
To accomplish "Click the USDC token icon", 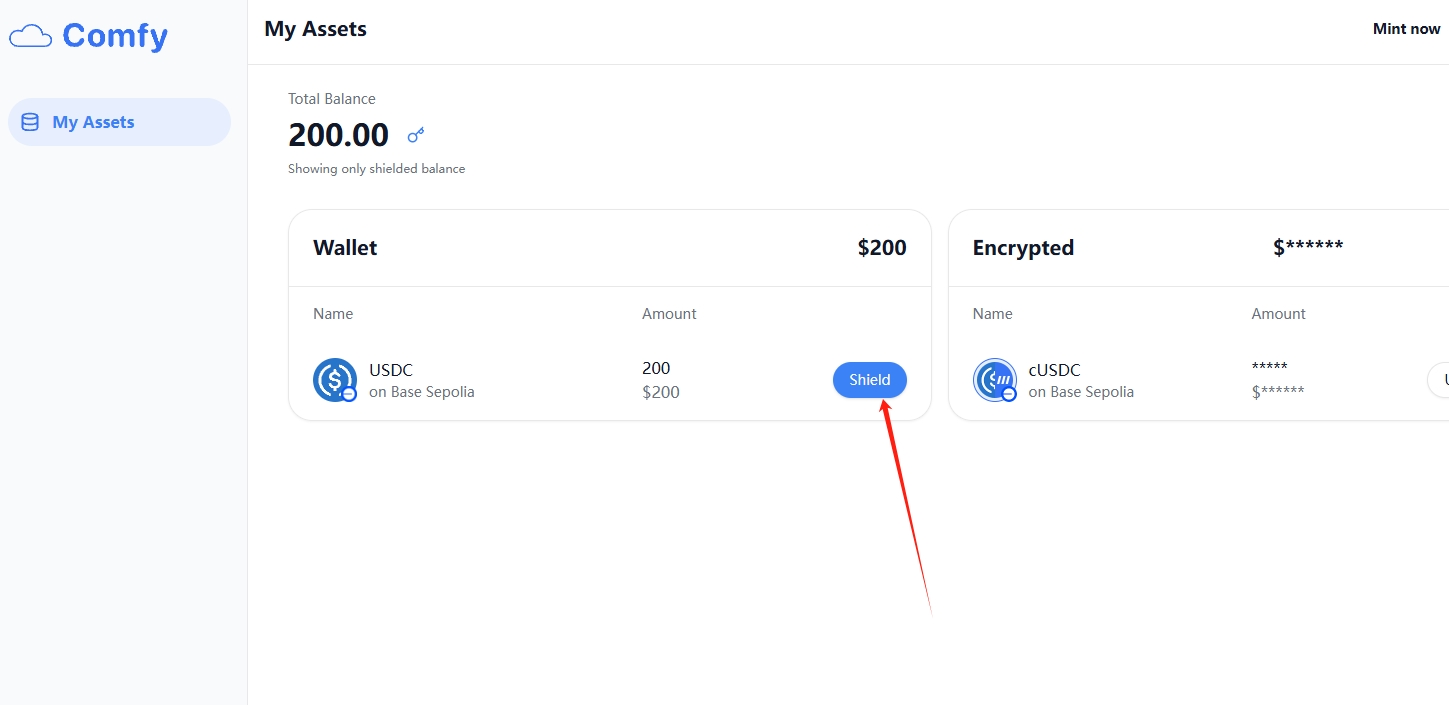I will click(x=335, y=380).
